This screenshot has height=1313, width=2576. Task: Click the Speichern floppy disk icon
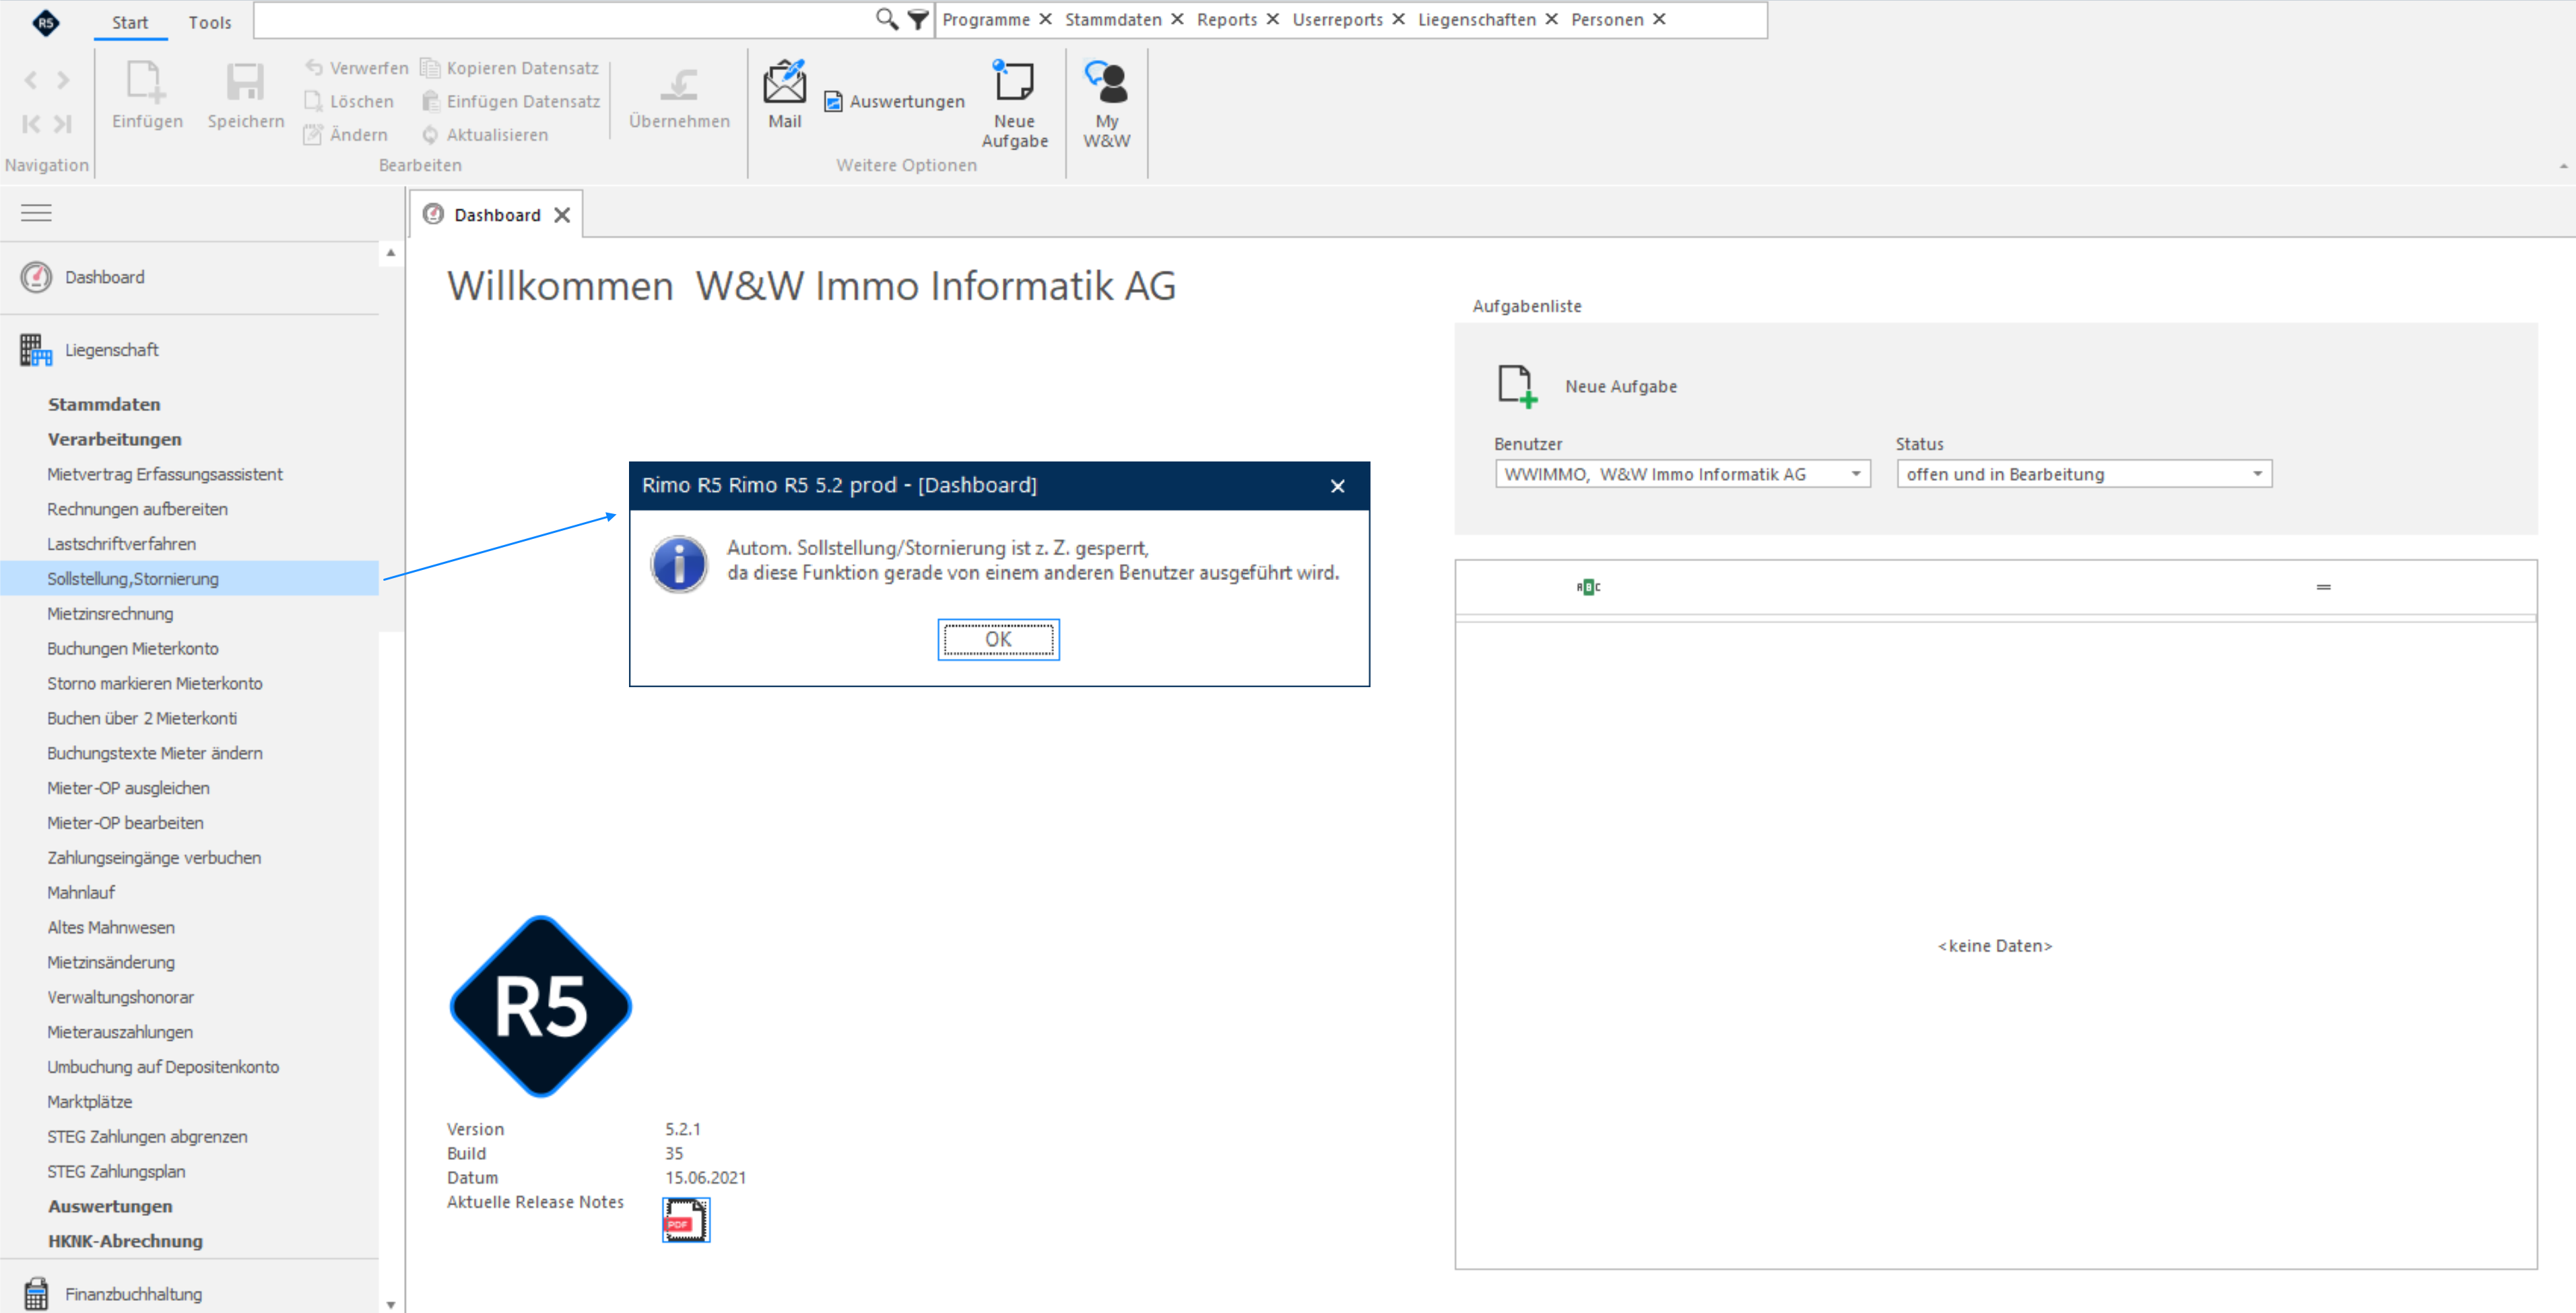click(245, 82)
